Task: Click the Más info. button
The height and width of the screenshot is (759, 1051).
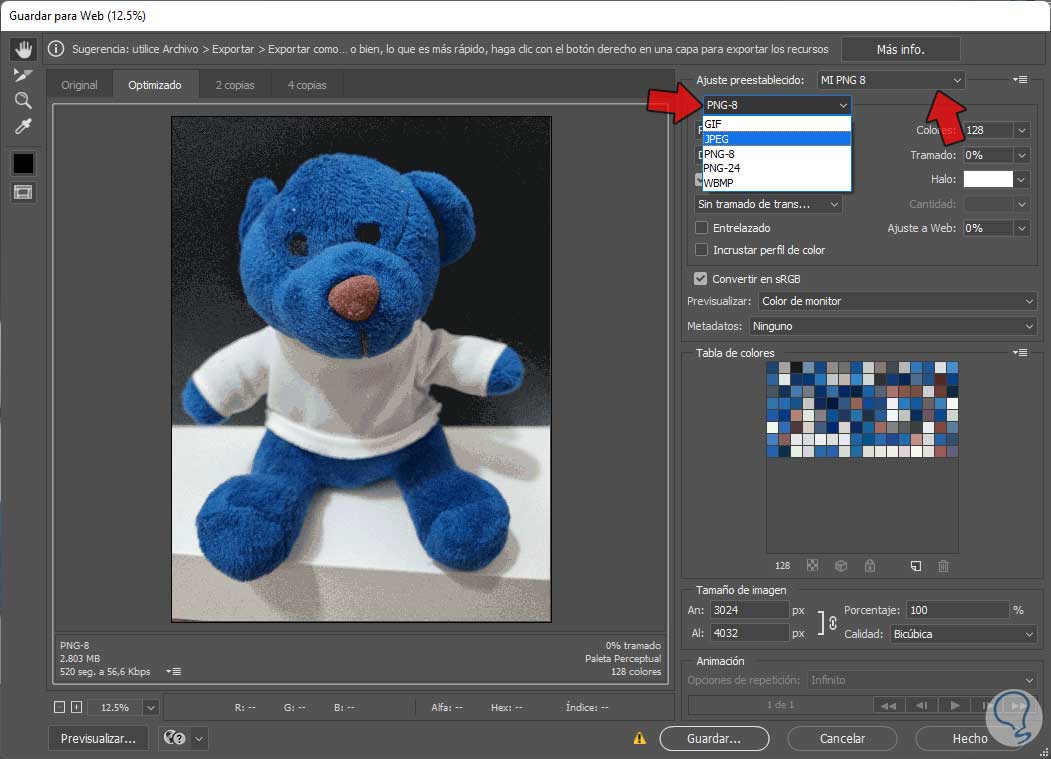Action: [x=900, y=50]
